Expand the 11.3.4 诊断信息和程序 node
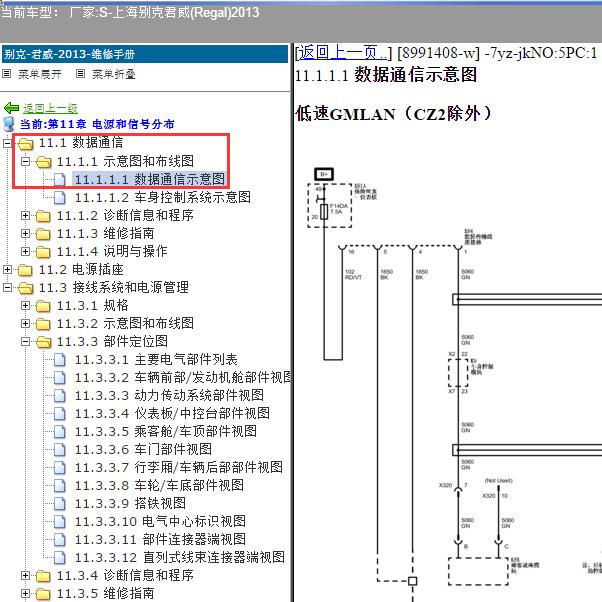The image size is (602, 602). 25,576
